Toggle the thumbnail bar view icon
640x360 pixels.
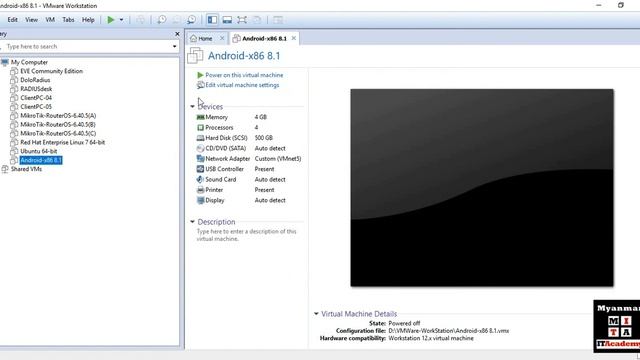[227, 20]
